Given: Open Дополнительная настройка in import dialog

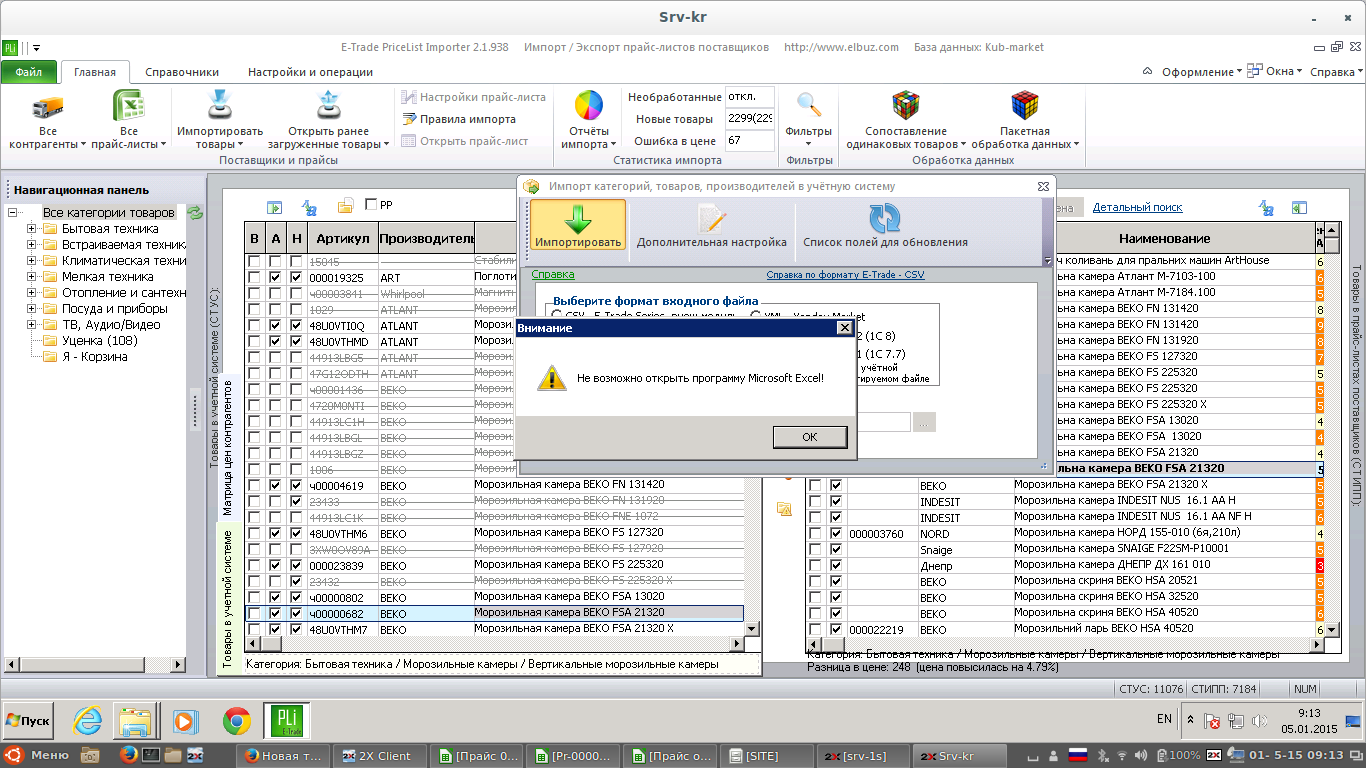Looking at the screenshot, I should (712, 225).
